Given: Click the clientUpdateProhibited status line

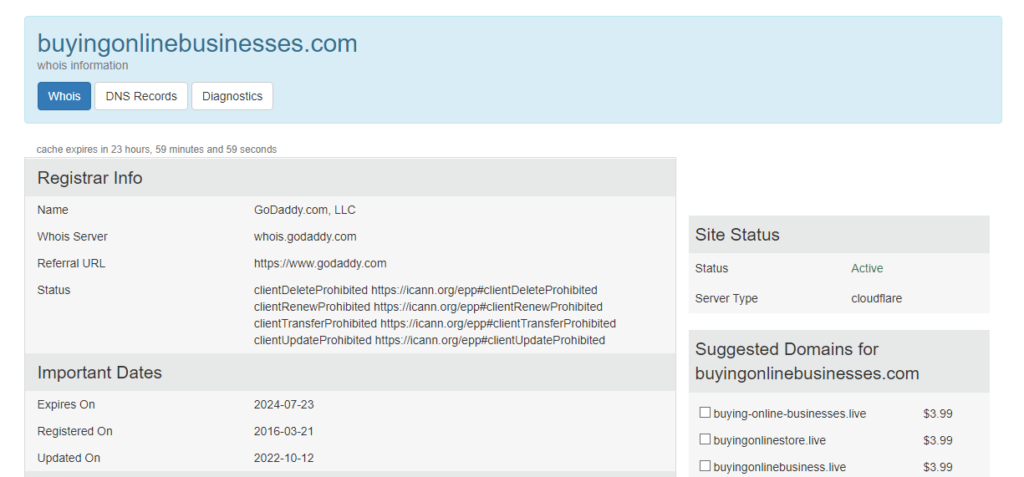Looking at the screenshot, I should (x=430, y=340).
